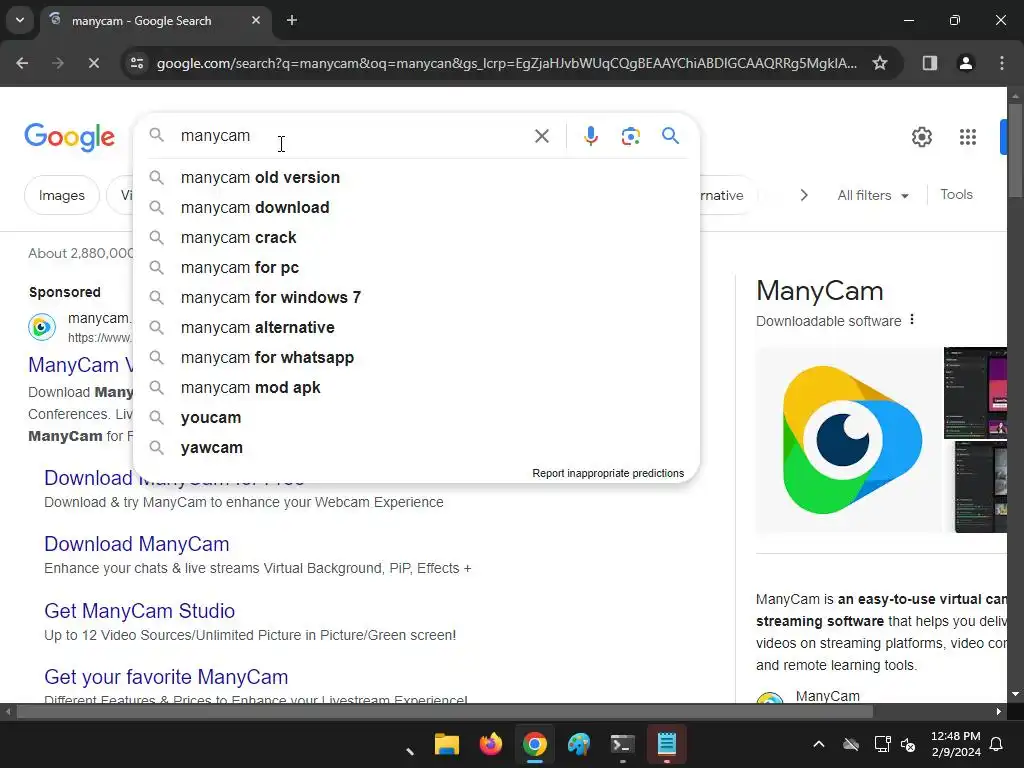This screenshot has width=1024, height=768.
Task: Open Google Lens image search icon
Action: click(x=630, y=136)
